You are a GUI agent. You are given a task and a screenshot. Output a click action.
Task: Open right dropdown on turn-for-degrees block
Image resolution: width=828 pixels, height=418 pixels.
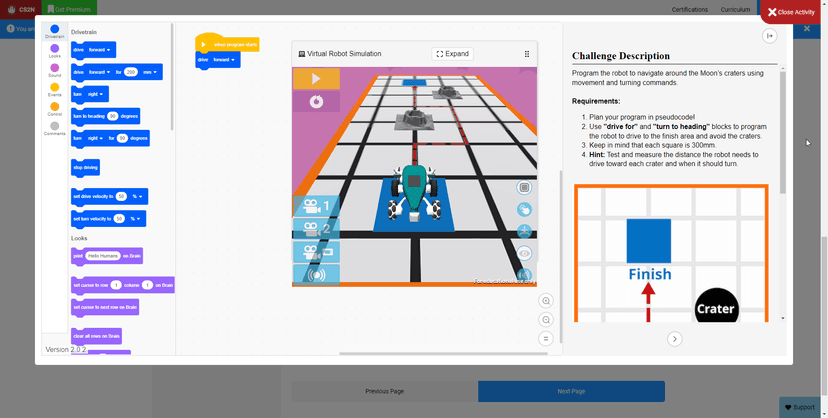(x=95, y=138)
